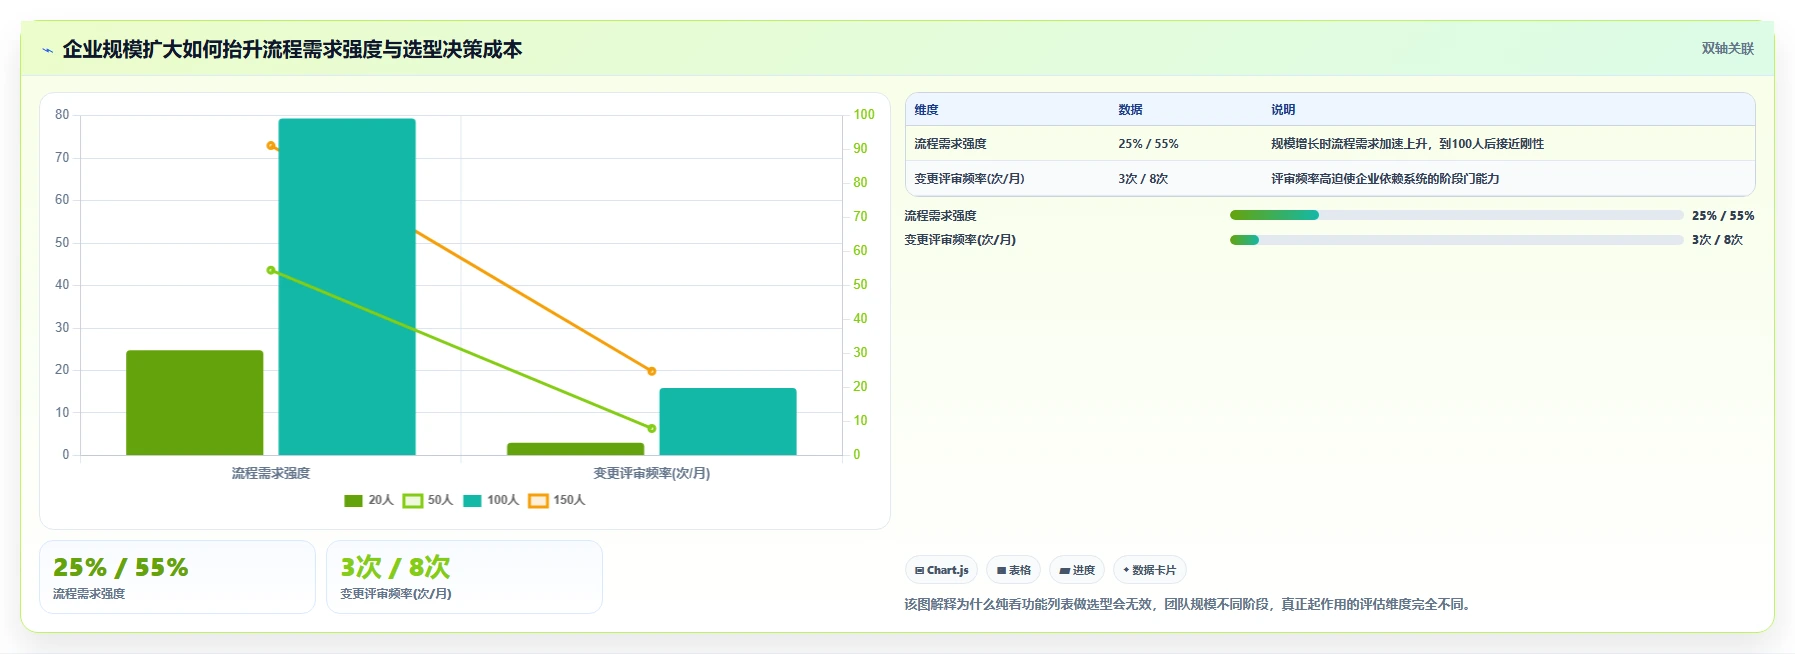Click the 25% / 55% data card
Screen dimensions: 1795x654
(x=177, y=577)
